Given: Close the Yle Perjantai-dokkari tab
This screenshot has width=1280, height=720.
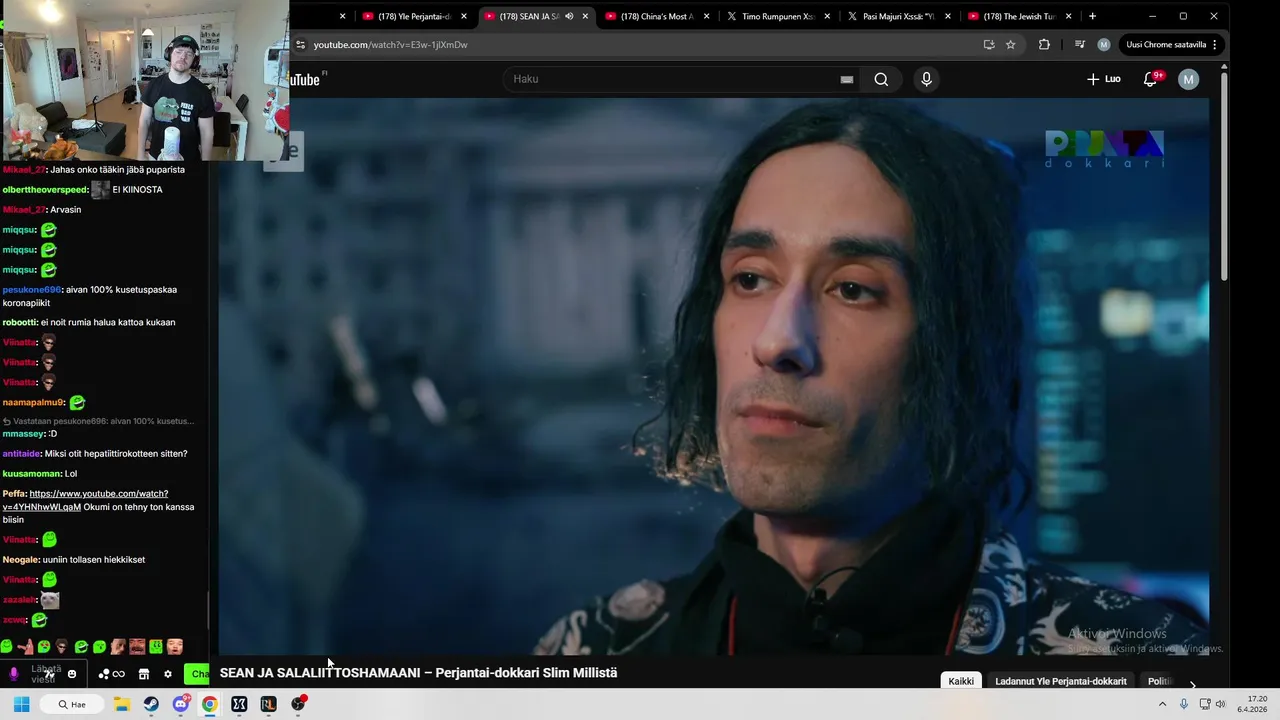Looking at the screenshot, I should (464, 16).
